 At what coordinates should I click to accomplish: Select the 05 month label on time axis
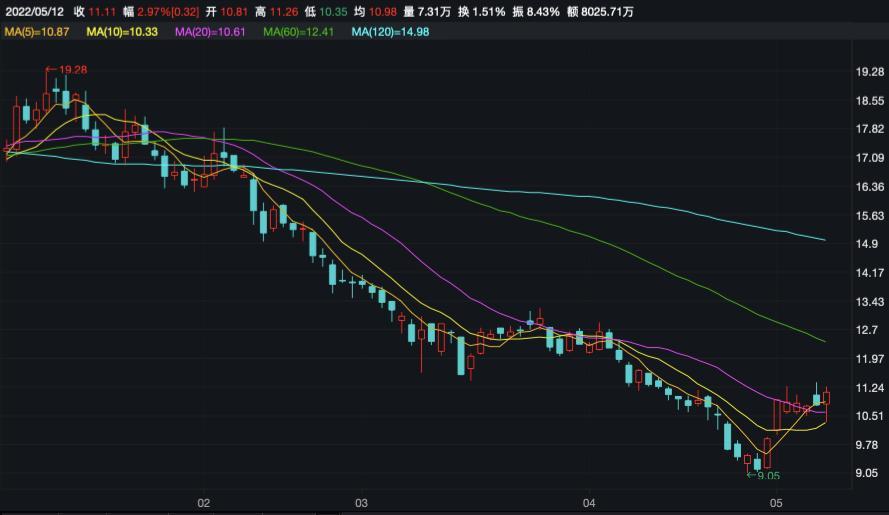coord(773,503)
